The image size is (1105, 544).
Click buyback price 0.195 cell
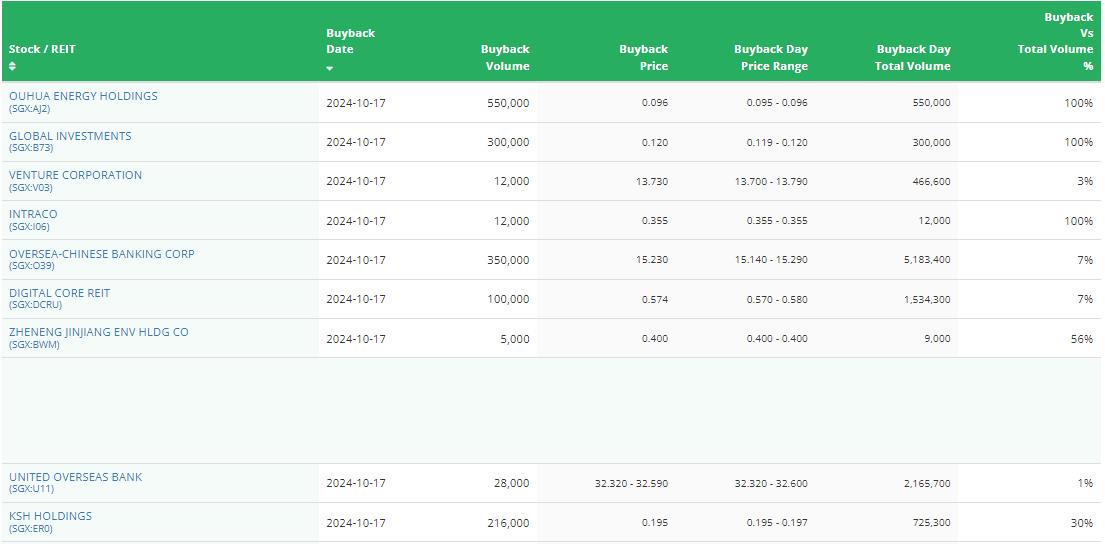(x=655, y=523)
